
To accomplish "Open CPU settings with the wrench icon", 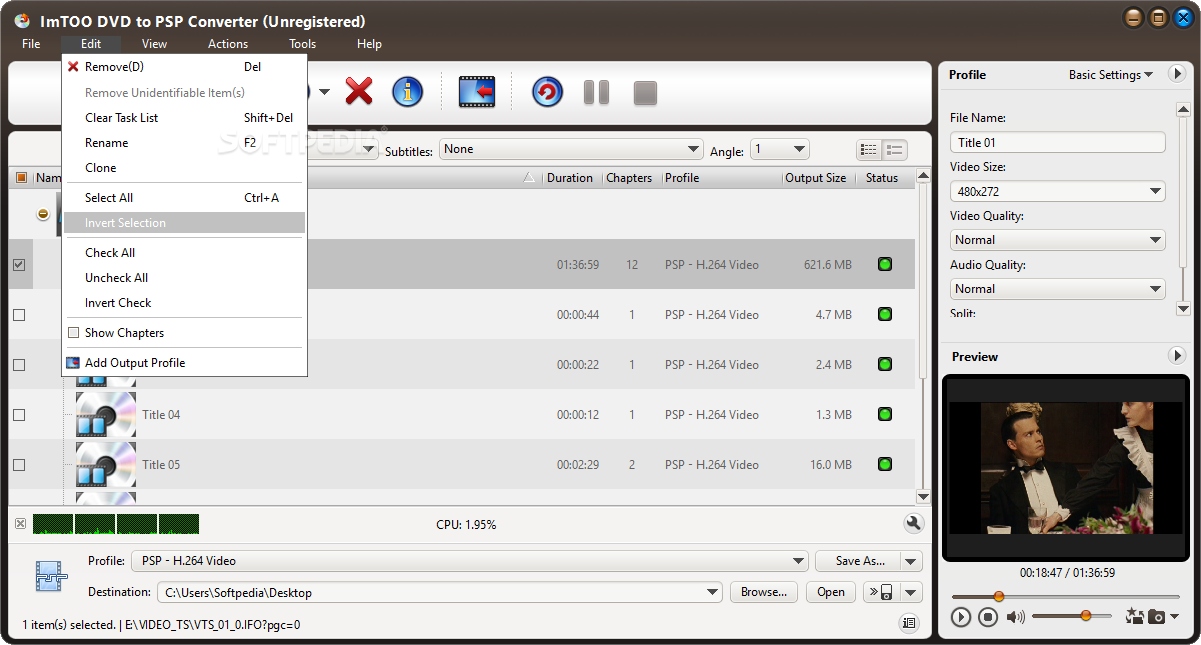I will pyautogui.click(x=912, y=523).
